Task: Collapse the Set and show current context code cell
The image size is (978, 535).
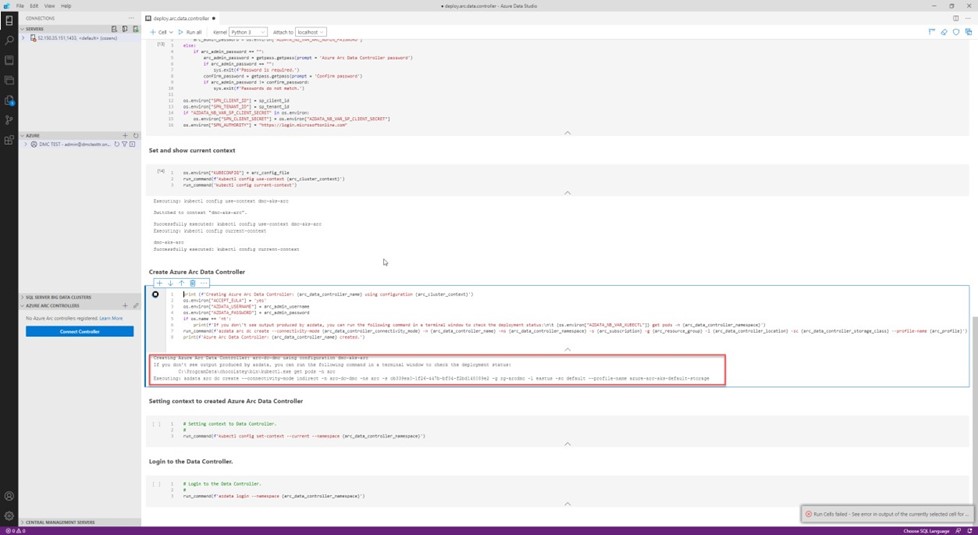Action: click(x=567, y=193)
